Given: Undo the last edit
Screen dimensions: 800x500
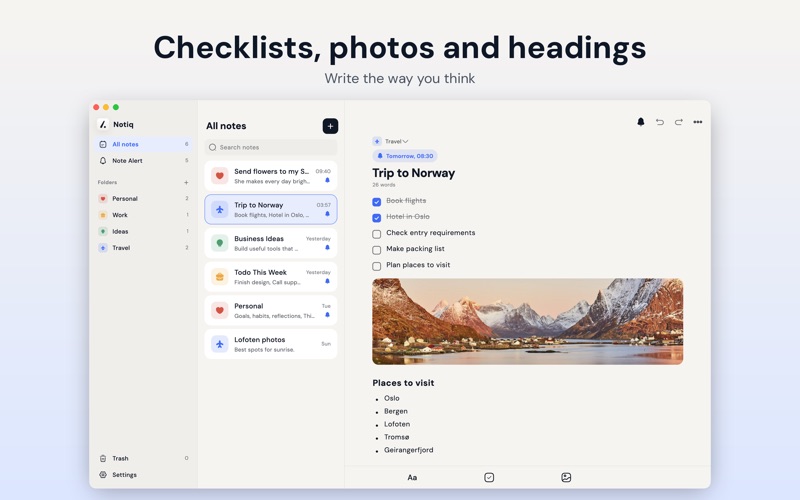Looking at the screenshot, I should point(660,122).
